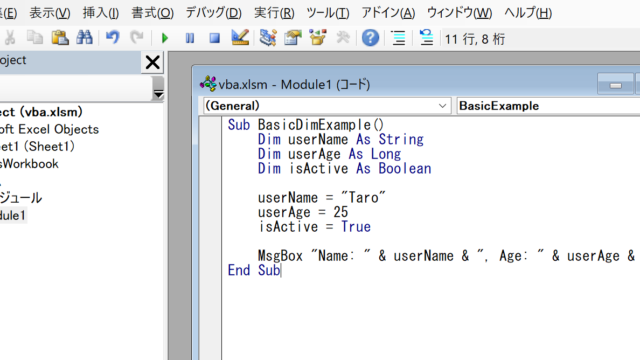Select Sheet1 (Sheet1) in project tree
Screen dimensions: 640x360
click(x=37, y=147)
